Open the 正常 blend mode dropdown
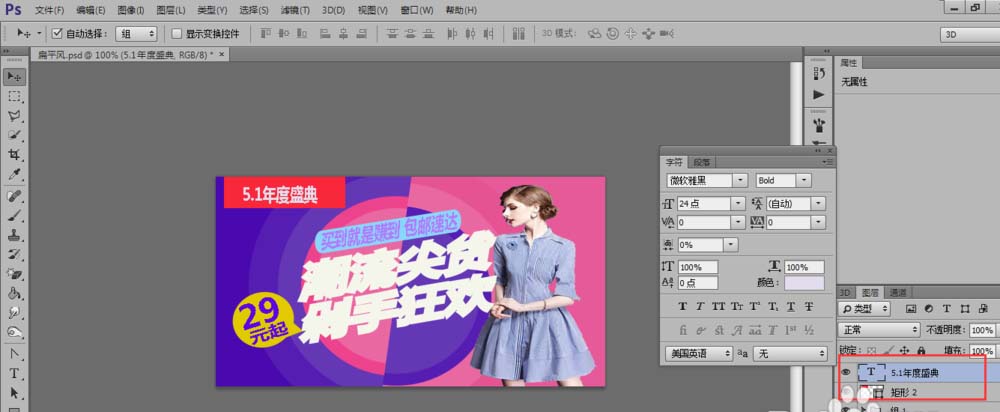Image resolution: width=1000 pixels, height=412 pixels. [x=879, y=330]
